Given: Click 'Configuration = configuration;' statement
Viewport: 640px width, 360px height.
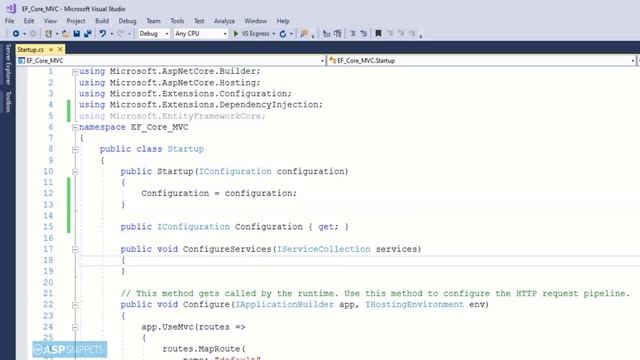Looking at the screenshot, I should [219, 193].
